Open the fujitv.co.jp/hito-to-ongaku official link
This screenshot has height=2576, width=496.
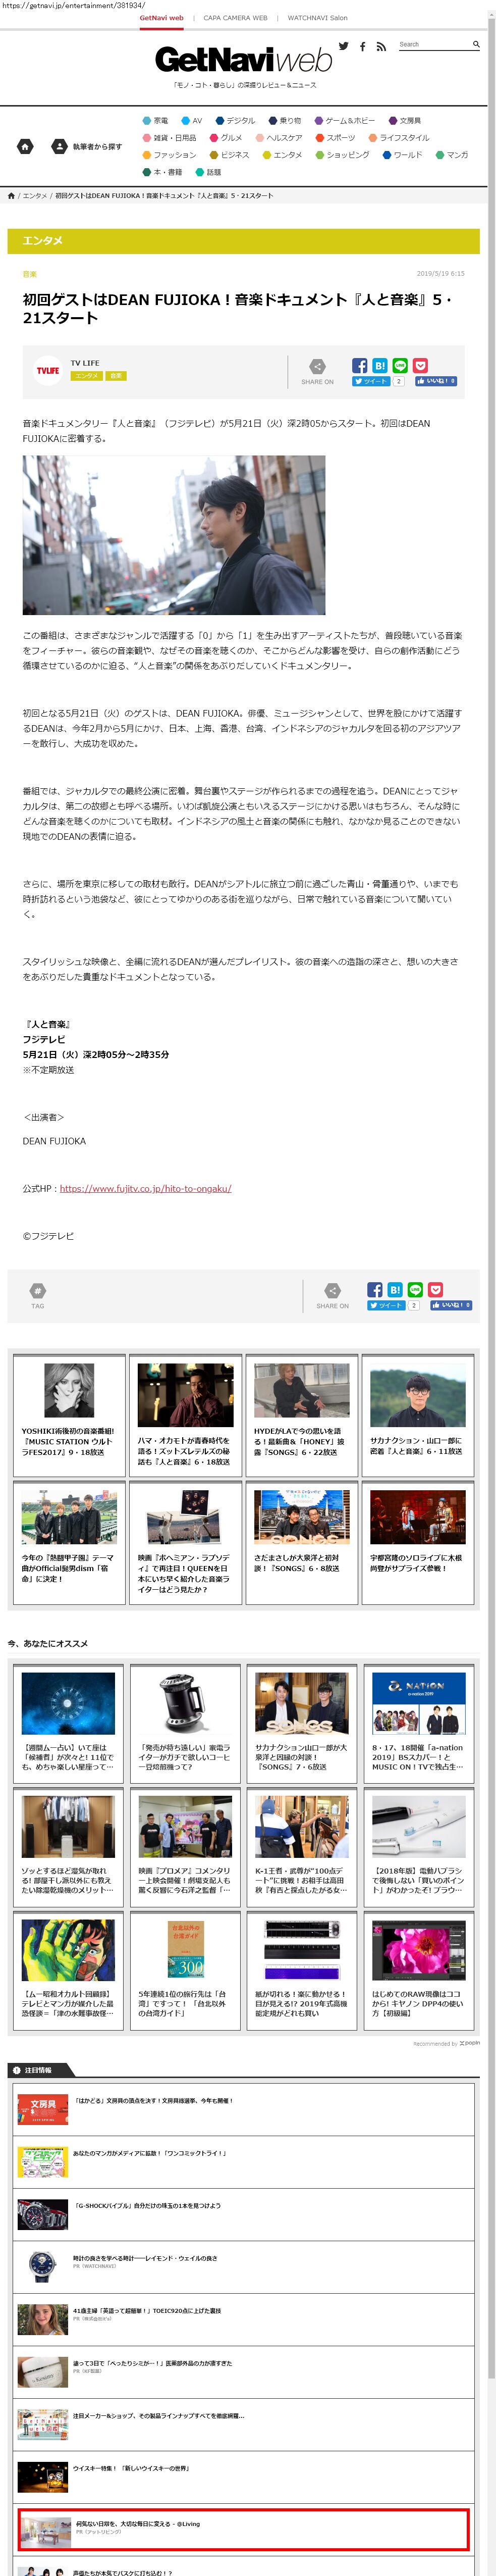pyautogui.click(x=145, y=1188)
